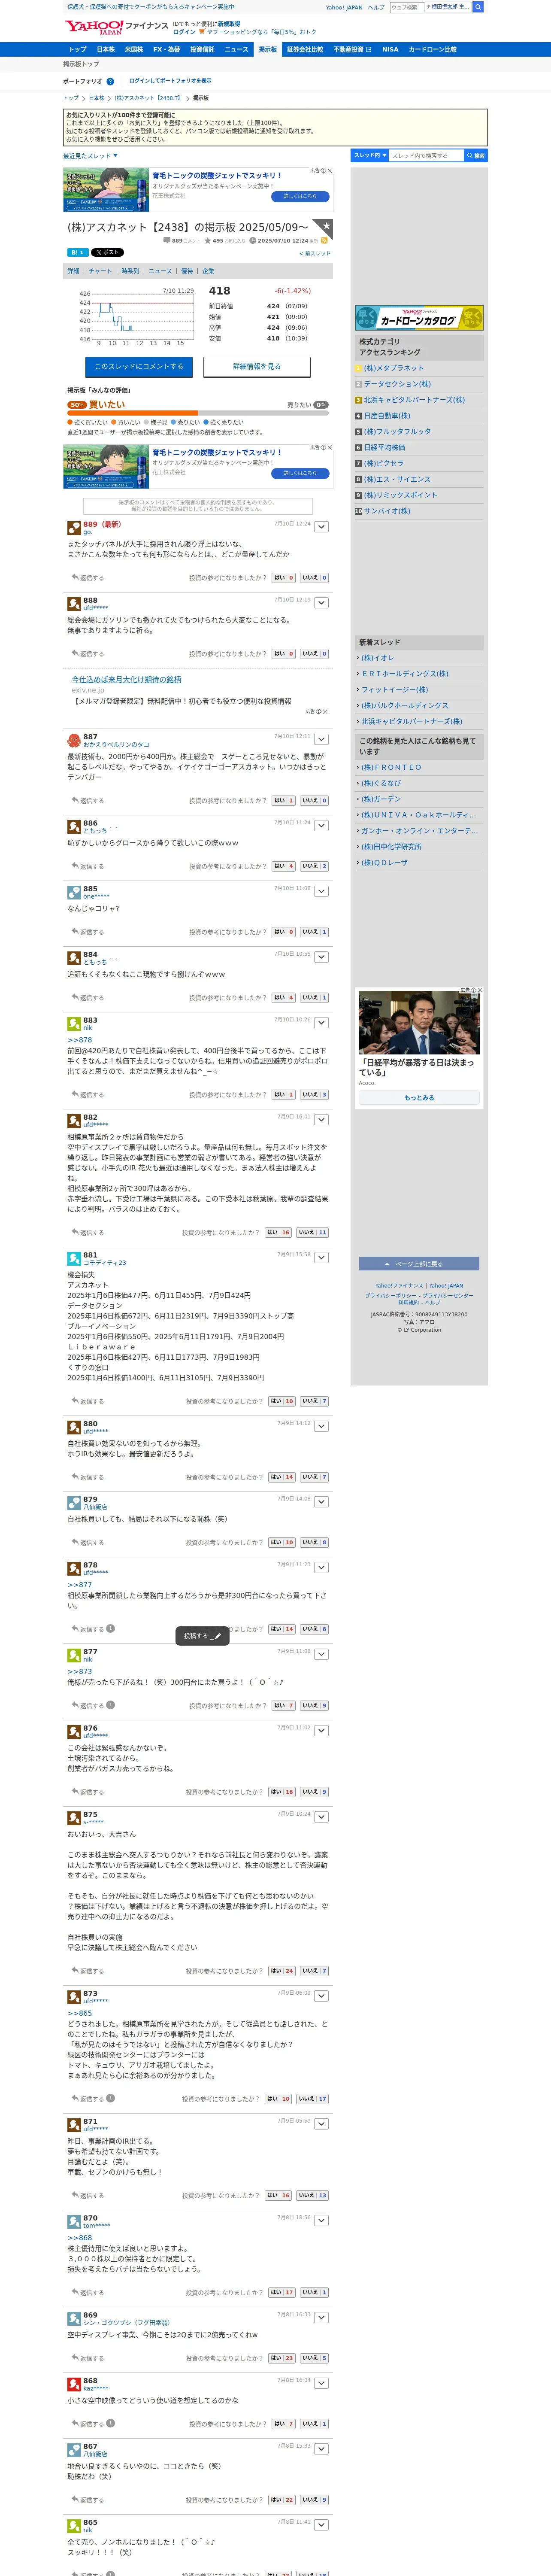Open the sidebar news ad thumbnail photo
Viewport: 551px width, 2576px height.
click(419, 1024)
